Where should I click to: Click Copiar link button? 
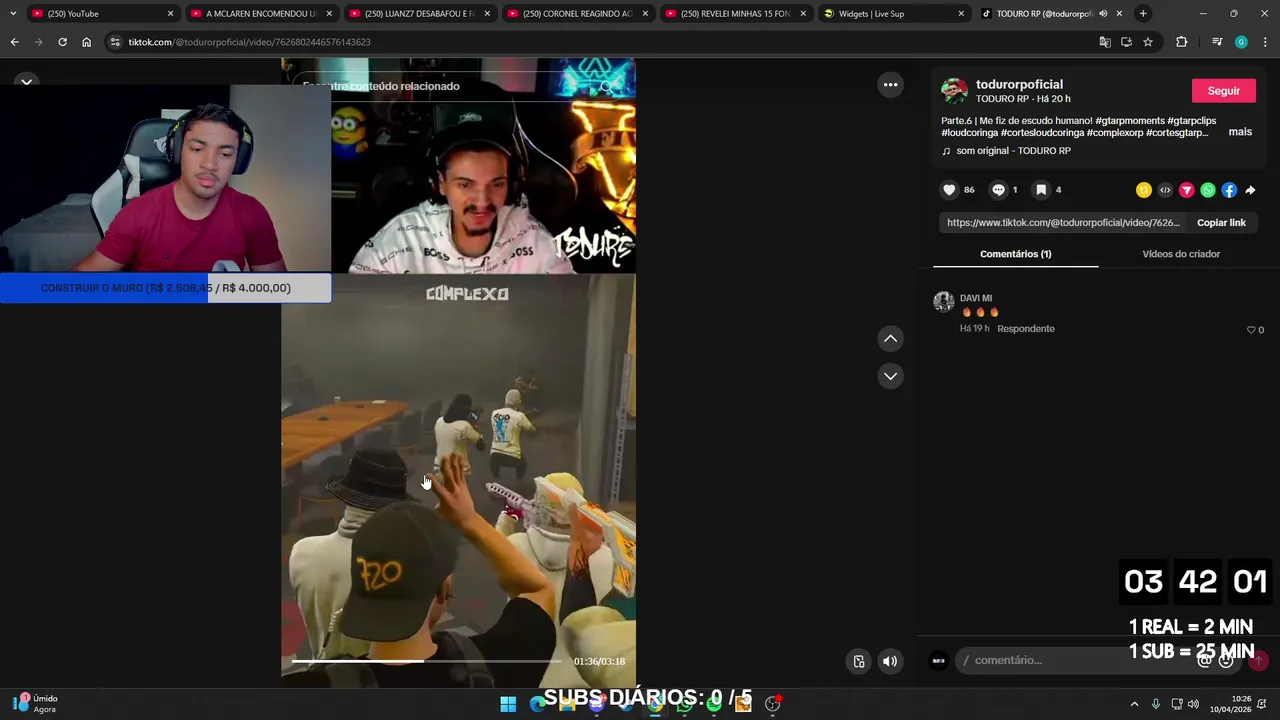tap(1221, 223)
